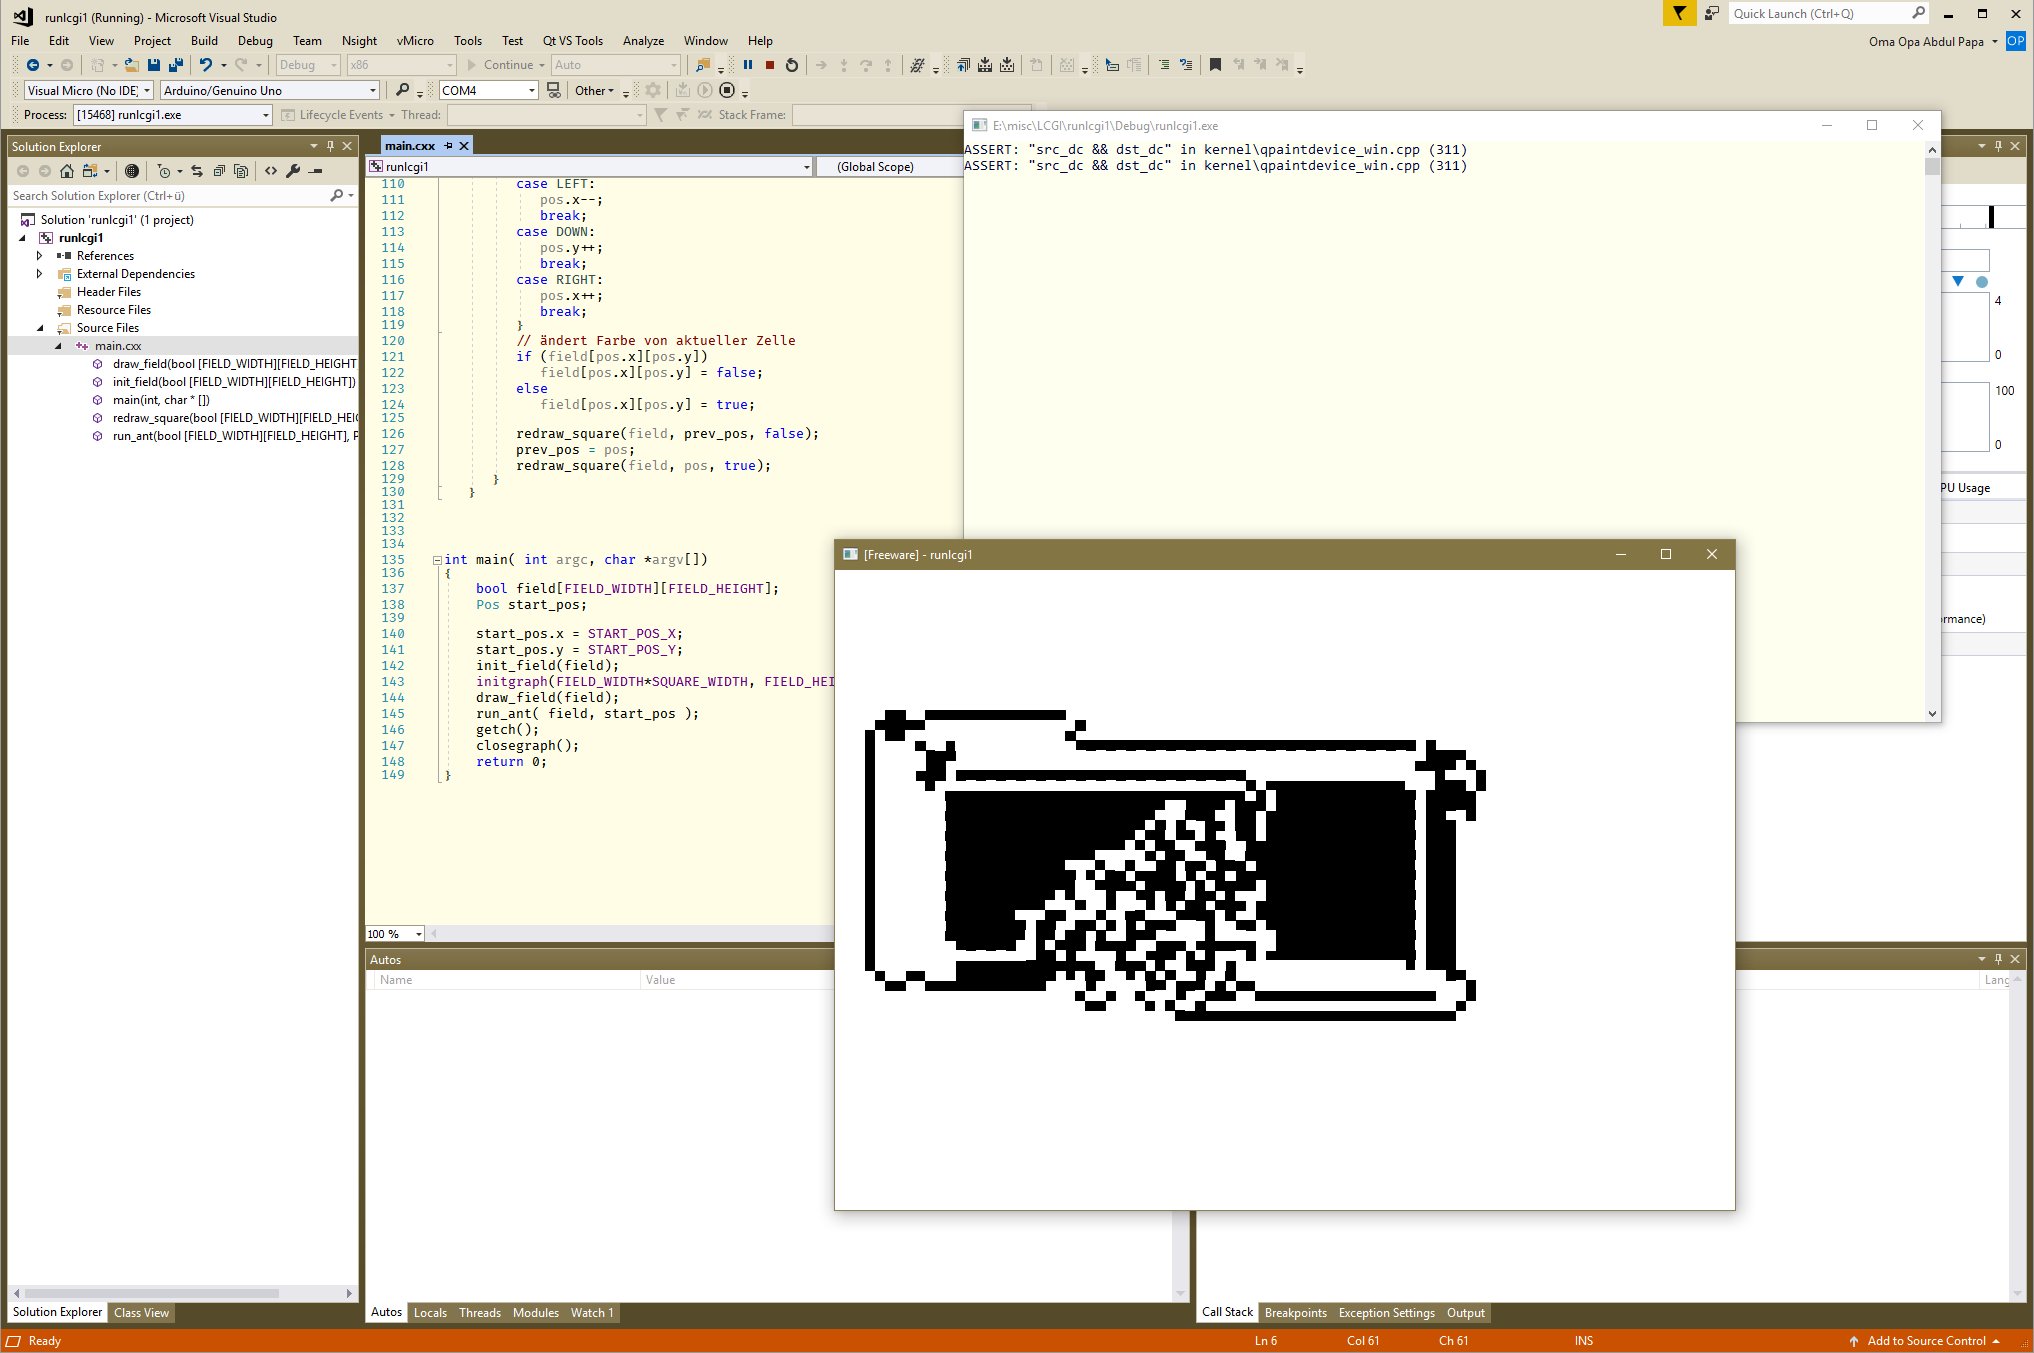The image size is (2034, 1353).
Task: Toggle Show All Files in Solution Explorer
Action: tap(241, 171)
